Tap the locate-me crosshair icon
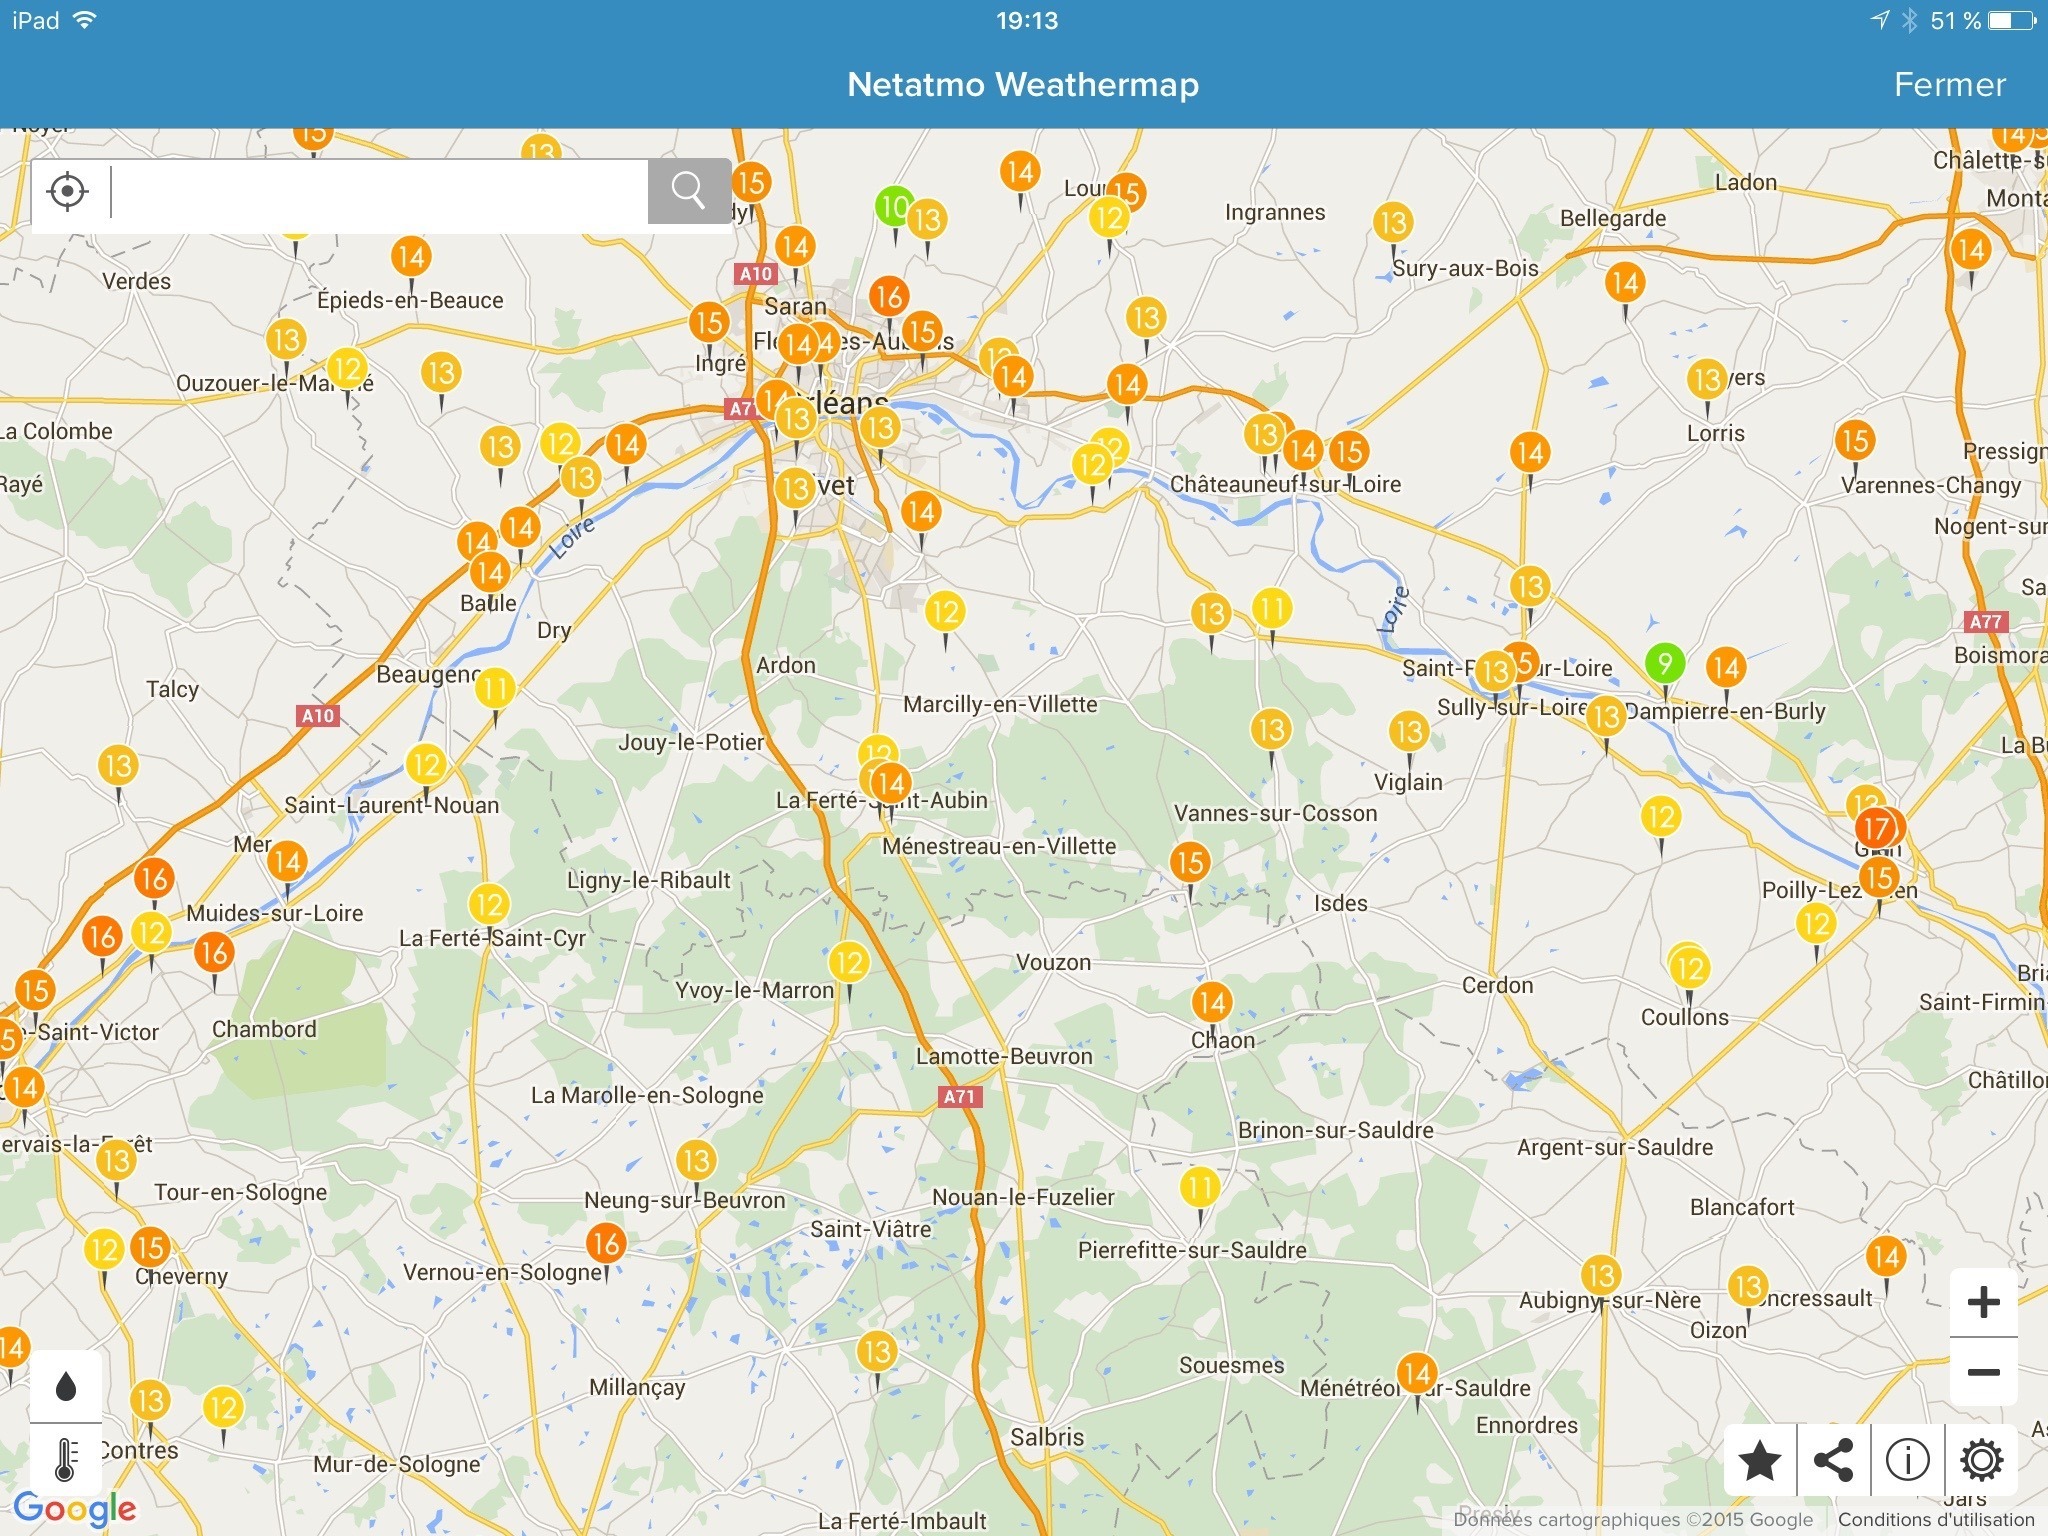2048x1536 pixels. [68, 190]
